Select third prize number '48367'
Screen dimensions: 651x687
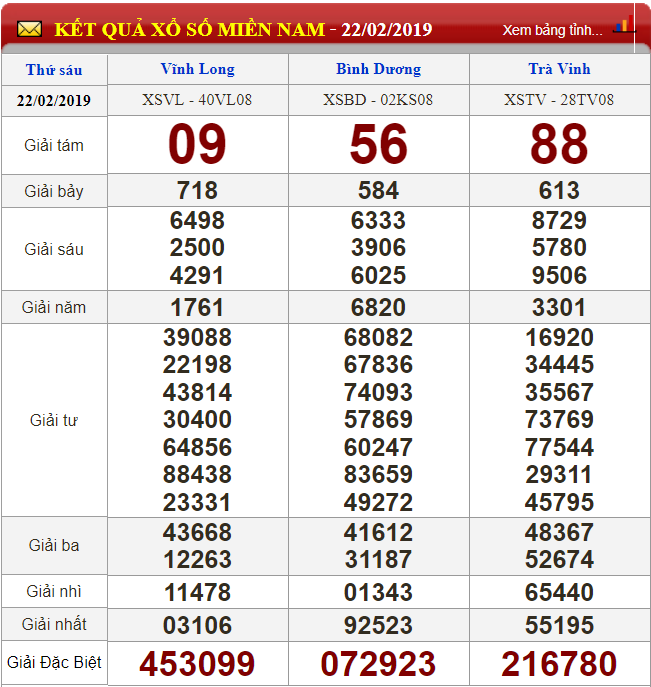click(559, 533)
